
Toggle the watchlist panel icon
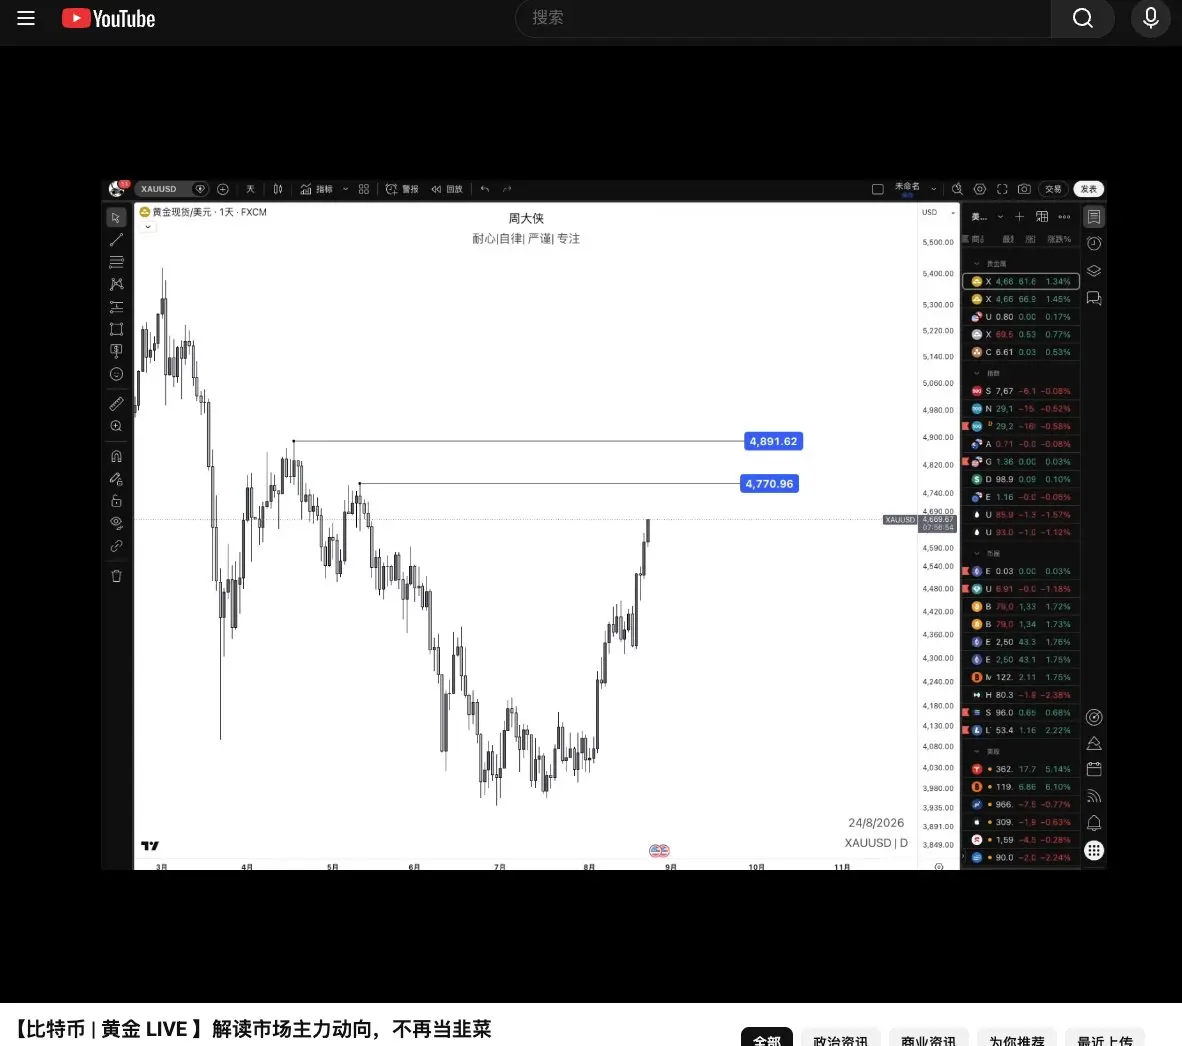pos(1094,217)
